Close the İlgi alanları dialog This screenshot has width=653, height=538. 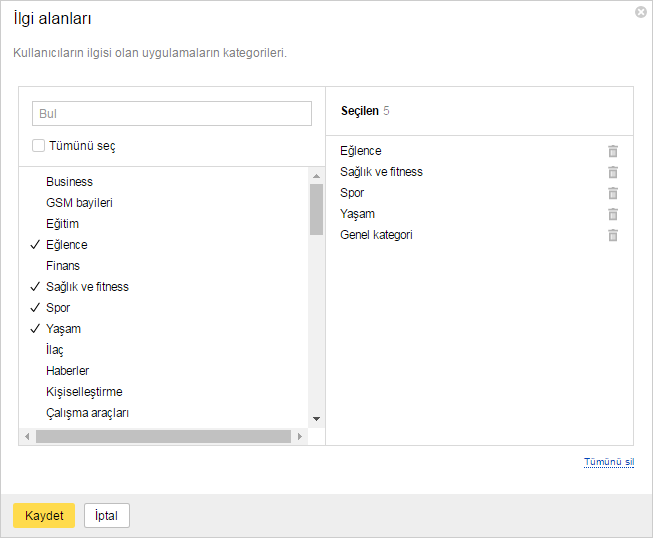point(640,12)
